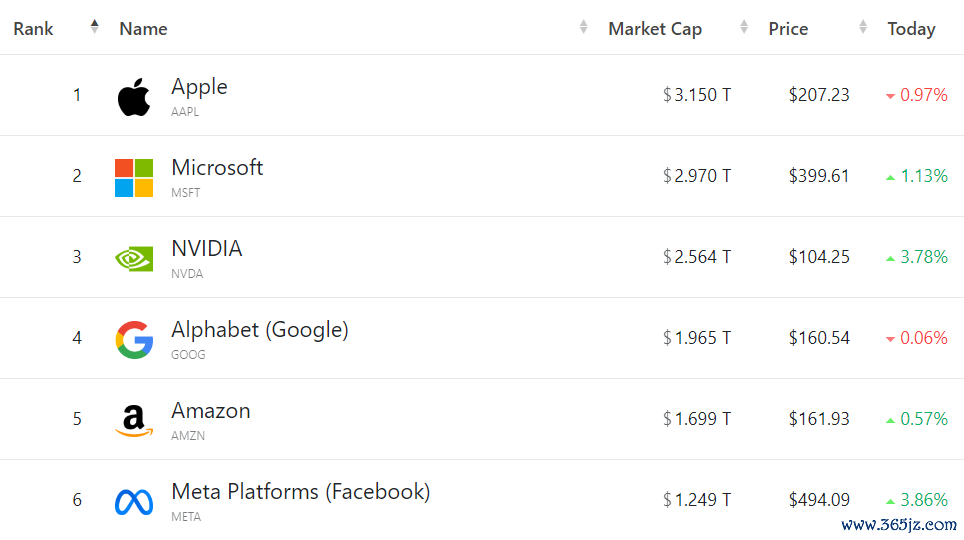Viewport: 964px width, 540px height.
Task: Click the Today column header
Action: pos(911,29)
